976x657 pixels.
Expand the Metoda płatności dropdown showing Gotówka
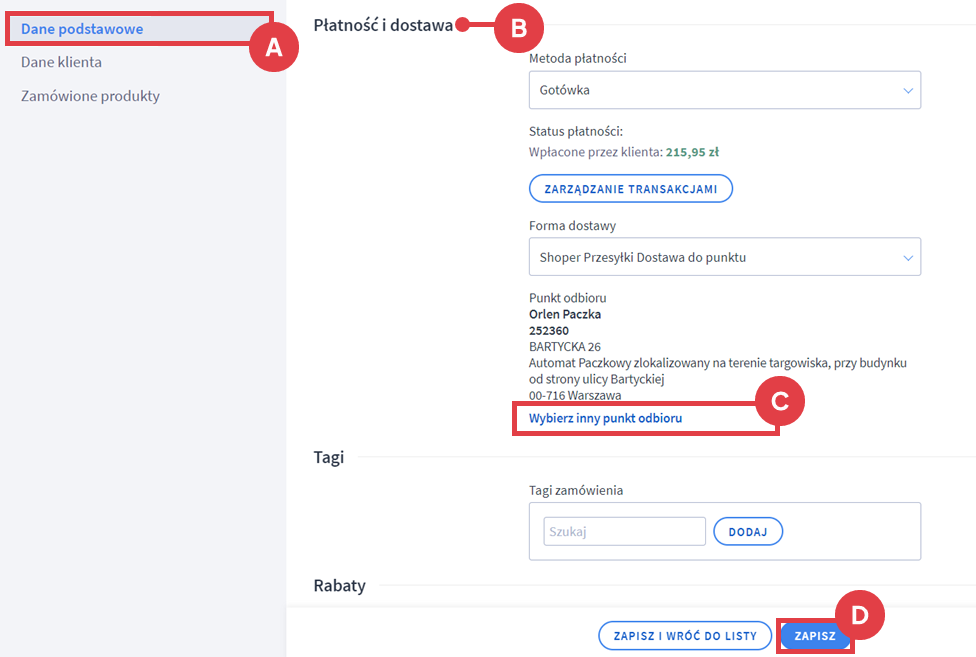click(x=724, y=90)
